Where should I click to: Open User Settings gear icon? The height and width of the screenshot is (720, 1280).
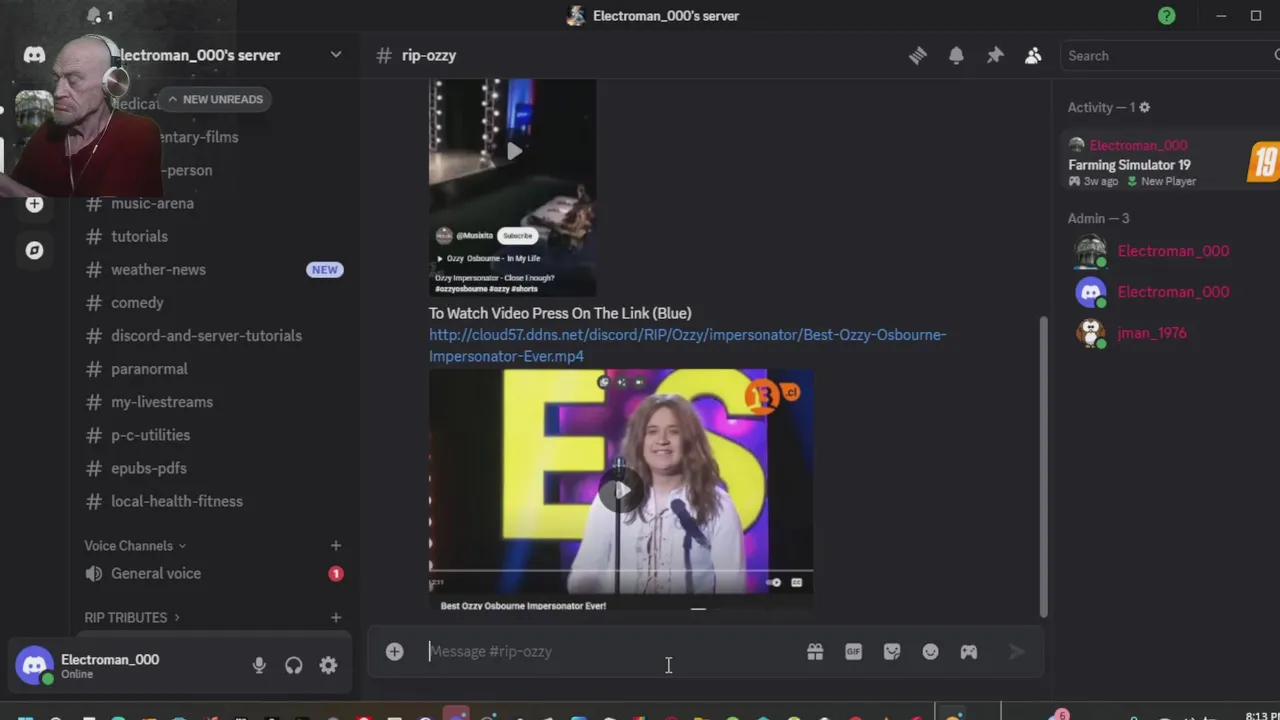(x=328, y=665)
